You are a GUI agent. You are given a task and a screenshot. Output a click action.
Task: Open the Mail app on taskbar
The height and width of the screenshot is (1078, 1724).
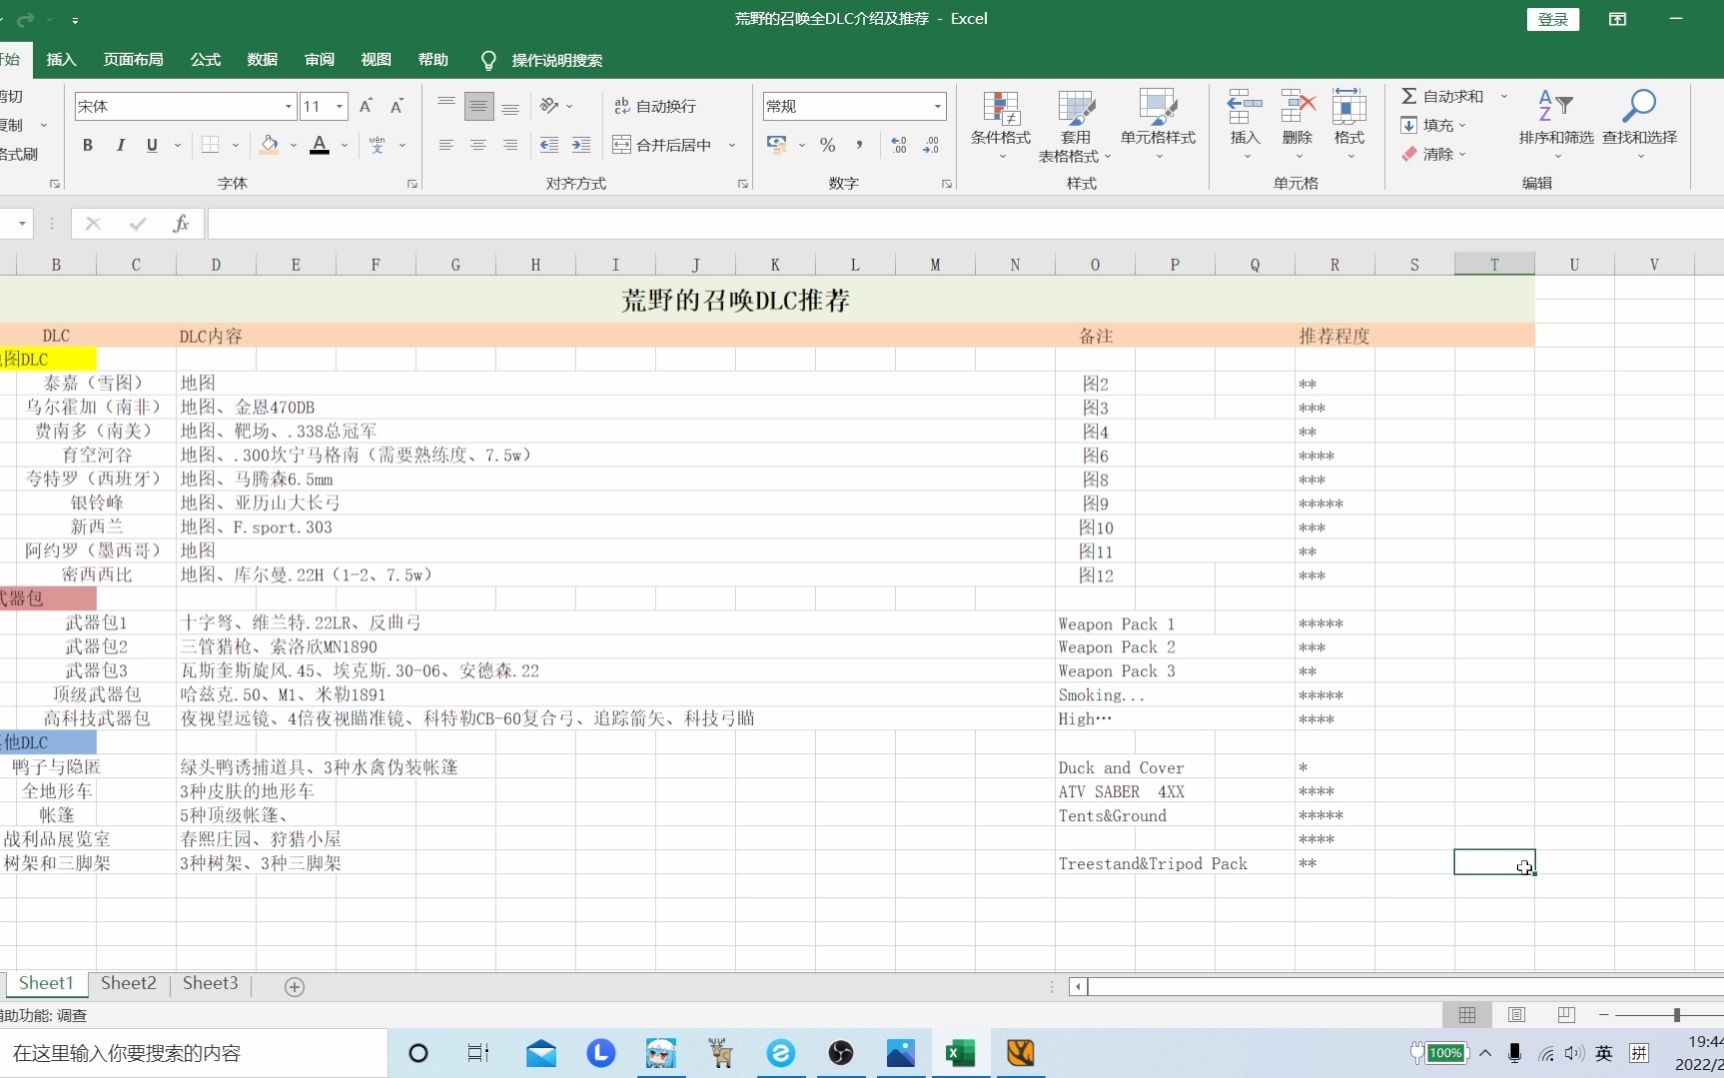[x=541, y=1053]
